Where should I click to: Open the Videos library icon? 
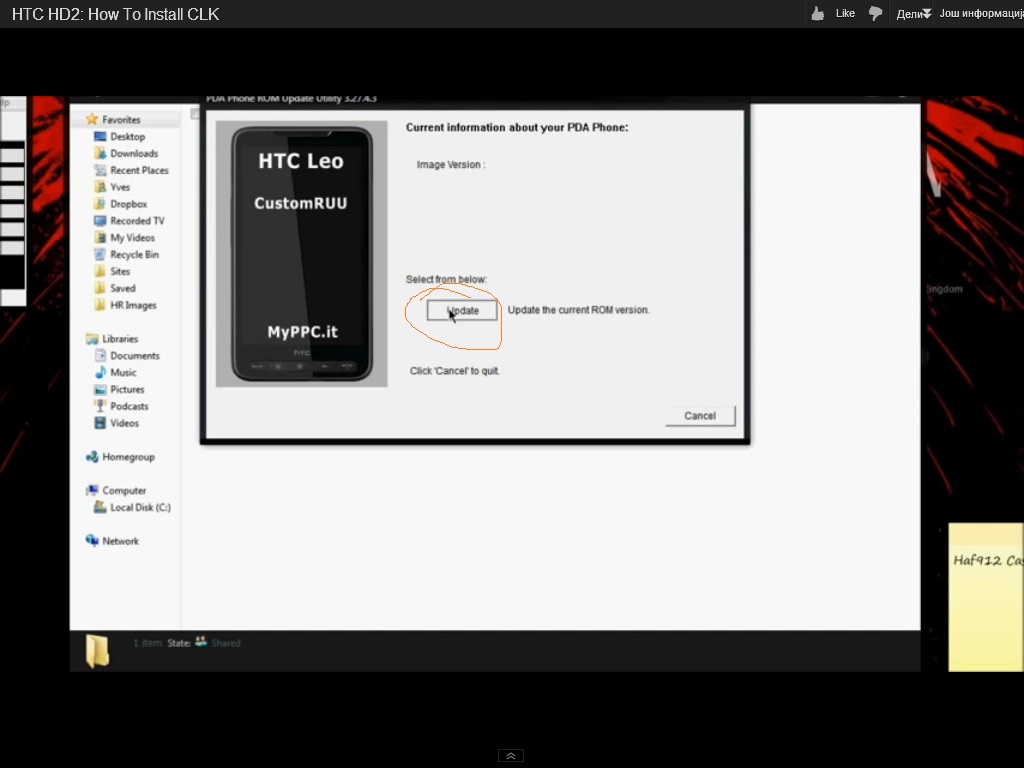point(100,423)
